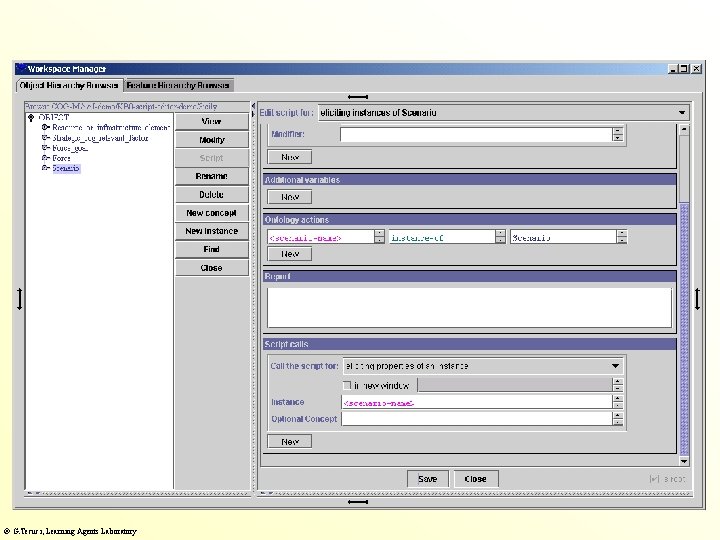
Task: Click the script editor scrollbar down arrow
Action: point(684,461)
